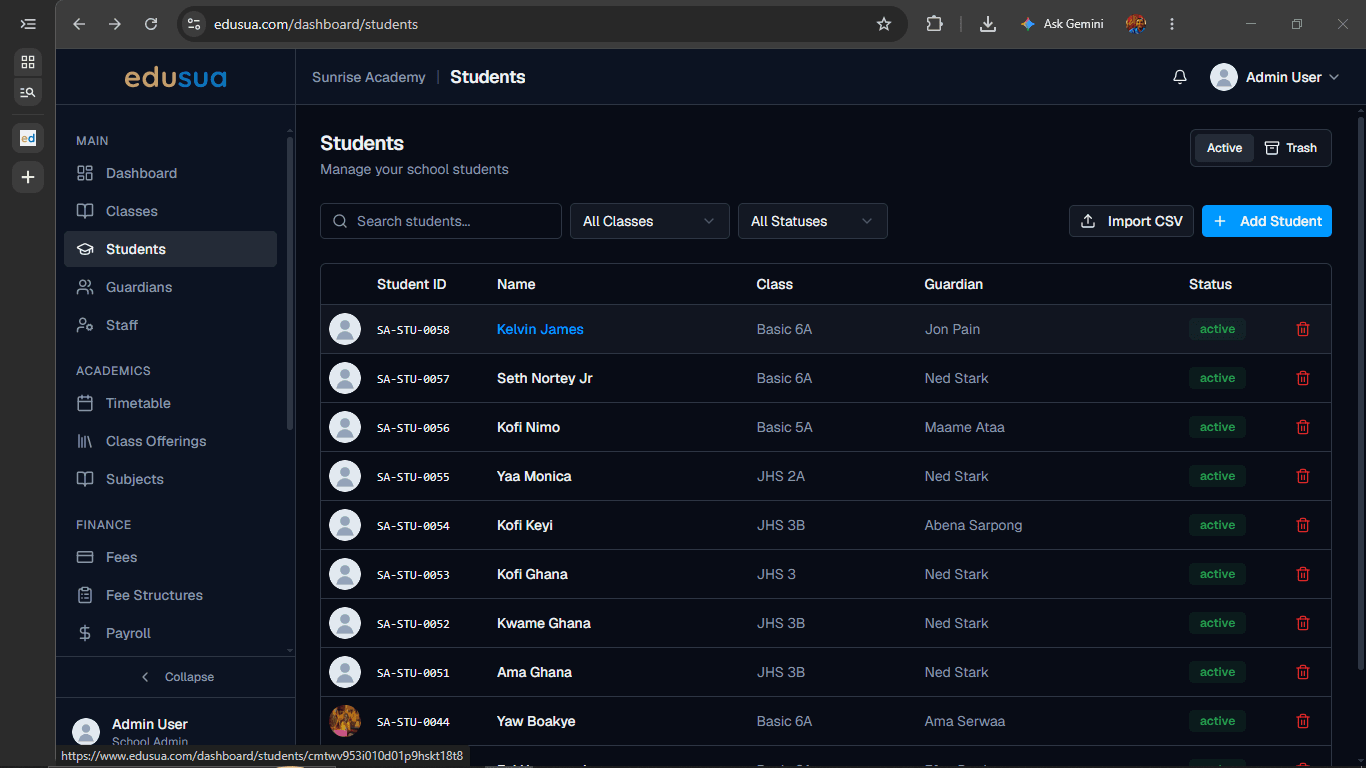View site information icon in address bar
Viewport: 1366px width, 768px height.
[x=195, y=24]
